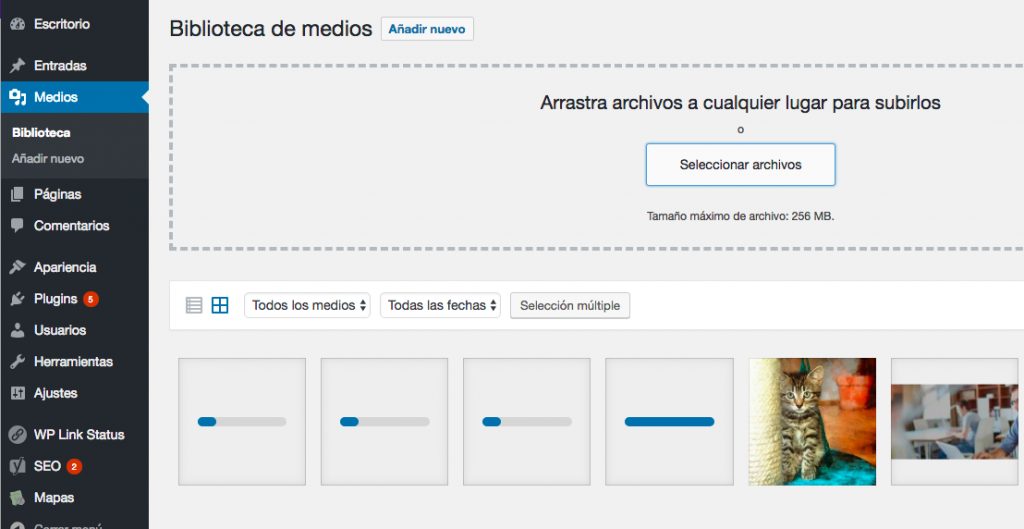1024x529 pixels.
Task: Open the Mapas menu item
Action: coord(74,498)
